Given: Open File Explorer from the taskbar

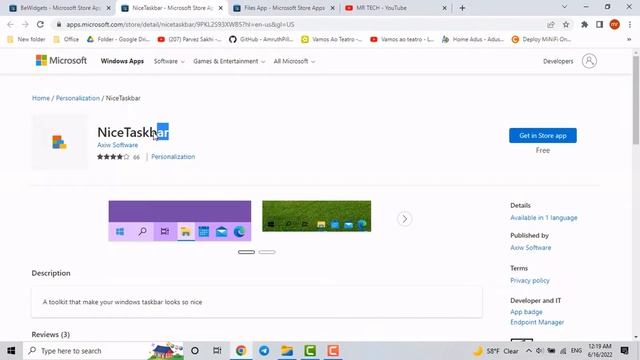Looking at the screenshot, I should [x=287, y=351].
